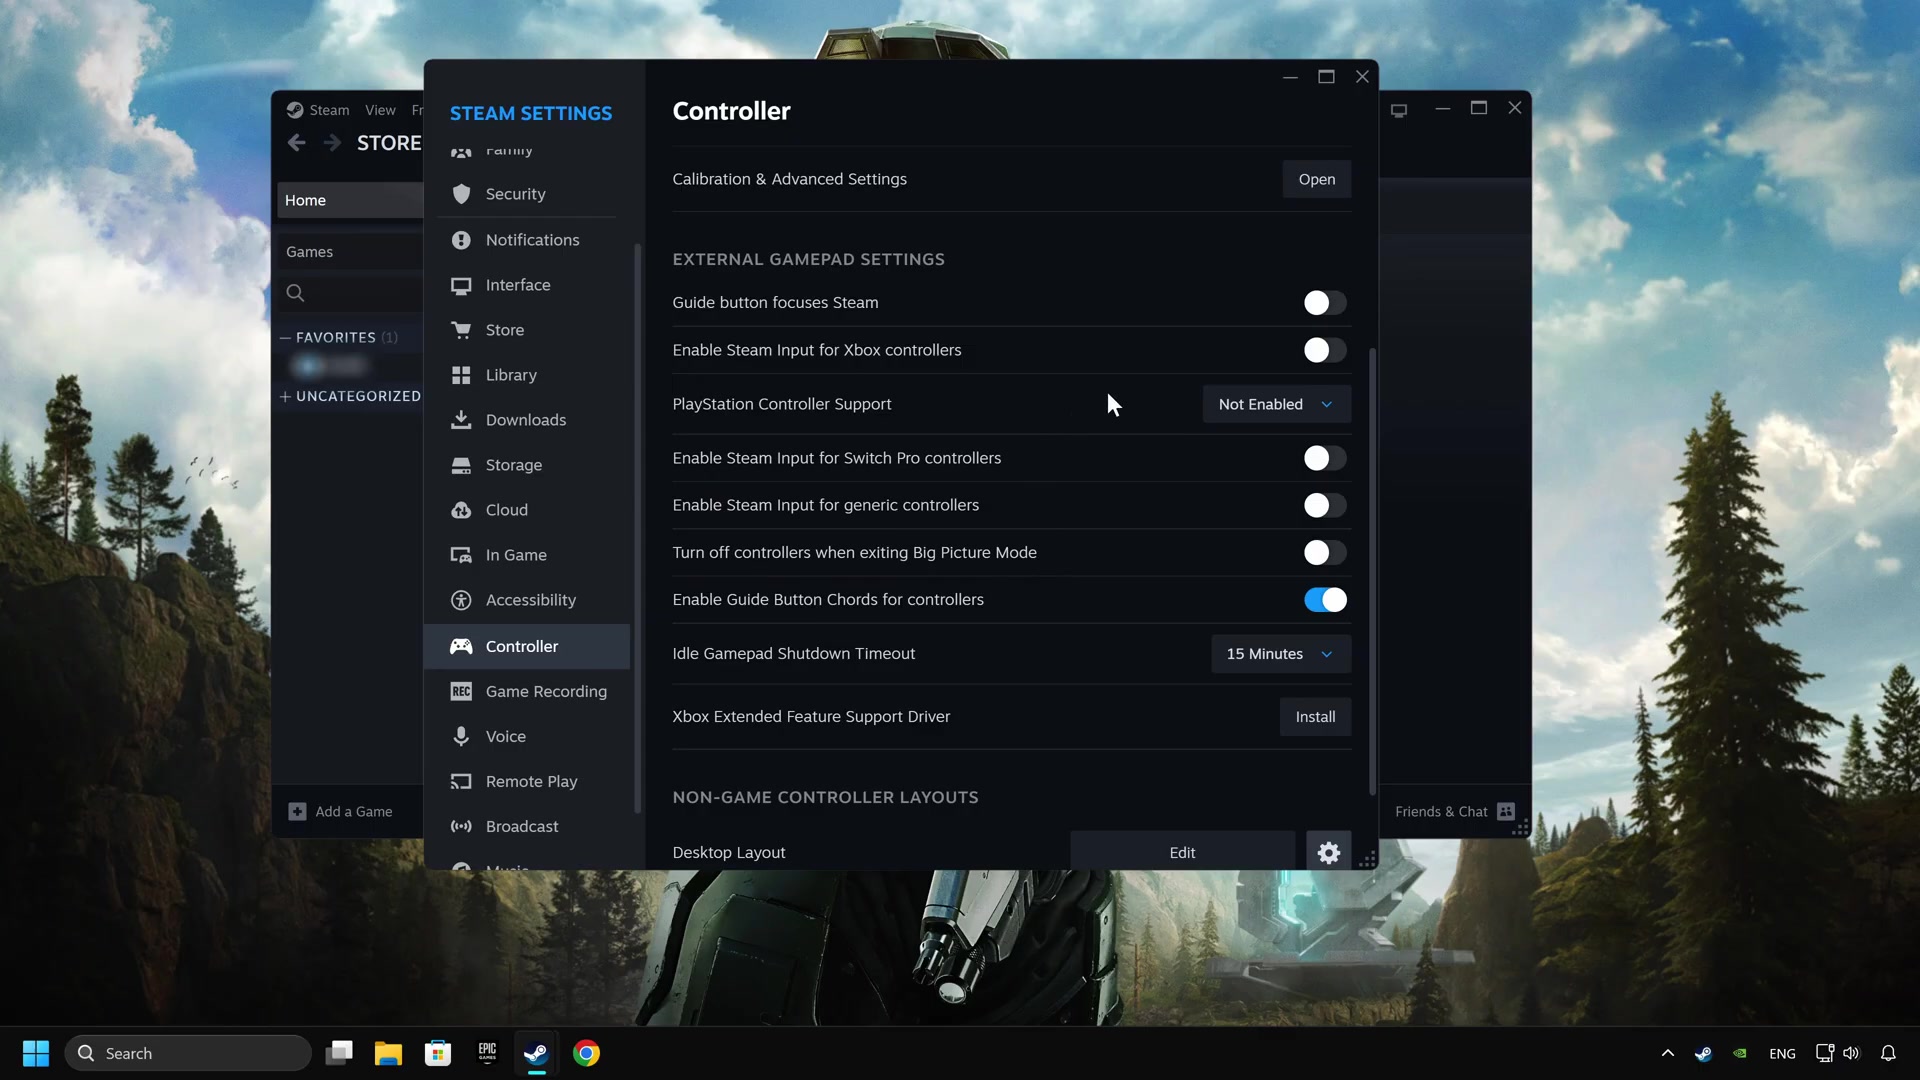The width and height of the screenshot is (1920, 1080).
Task: Click the Library grid icon
Action: [461, 375]
